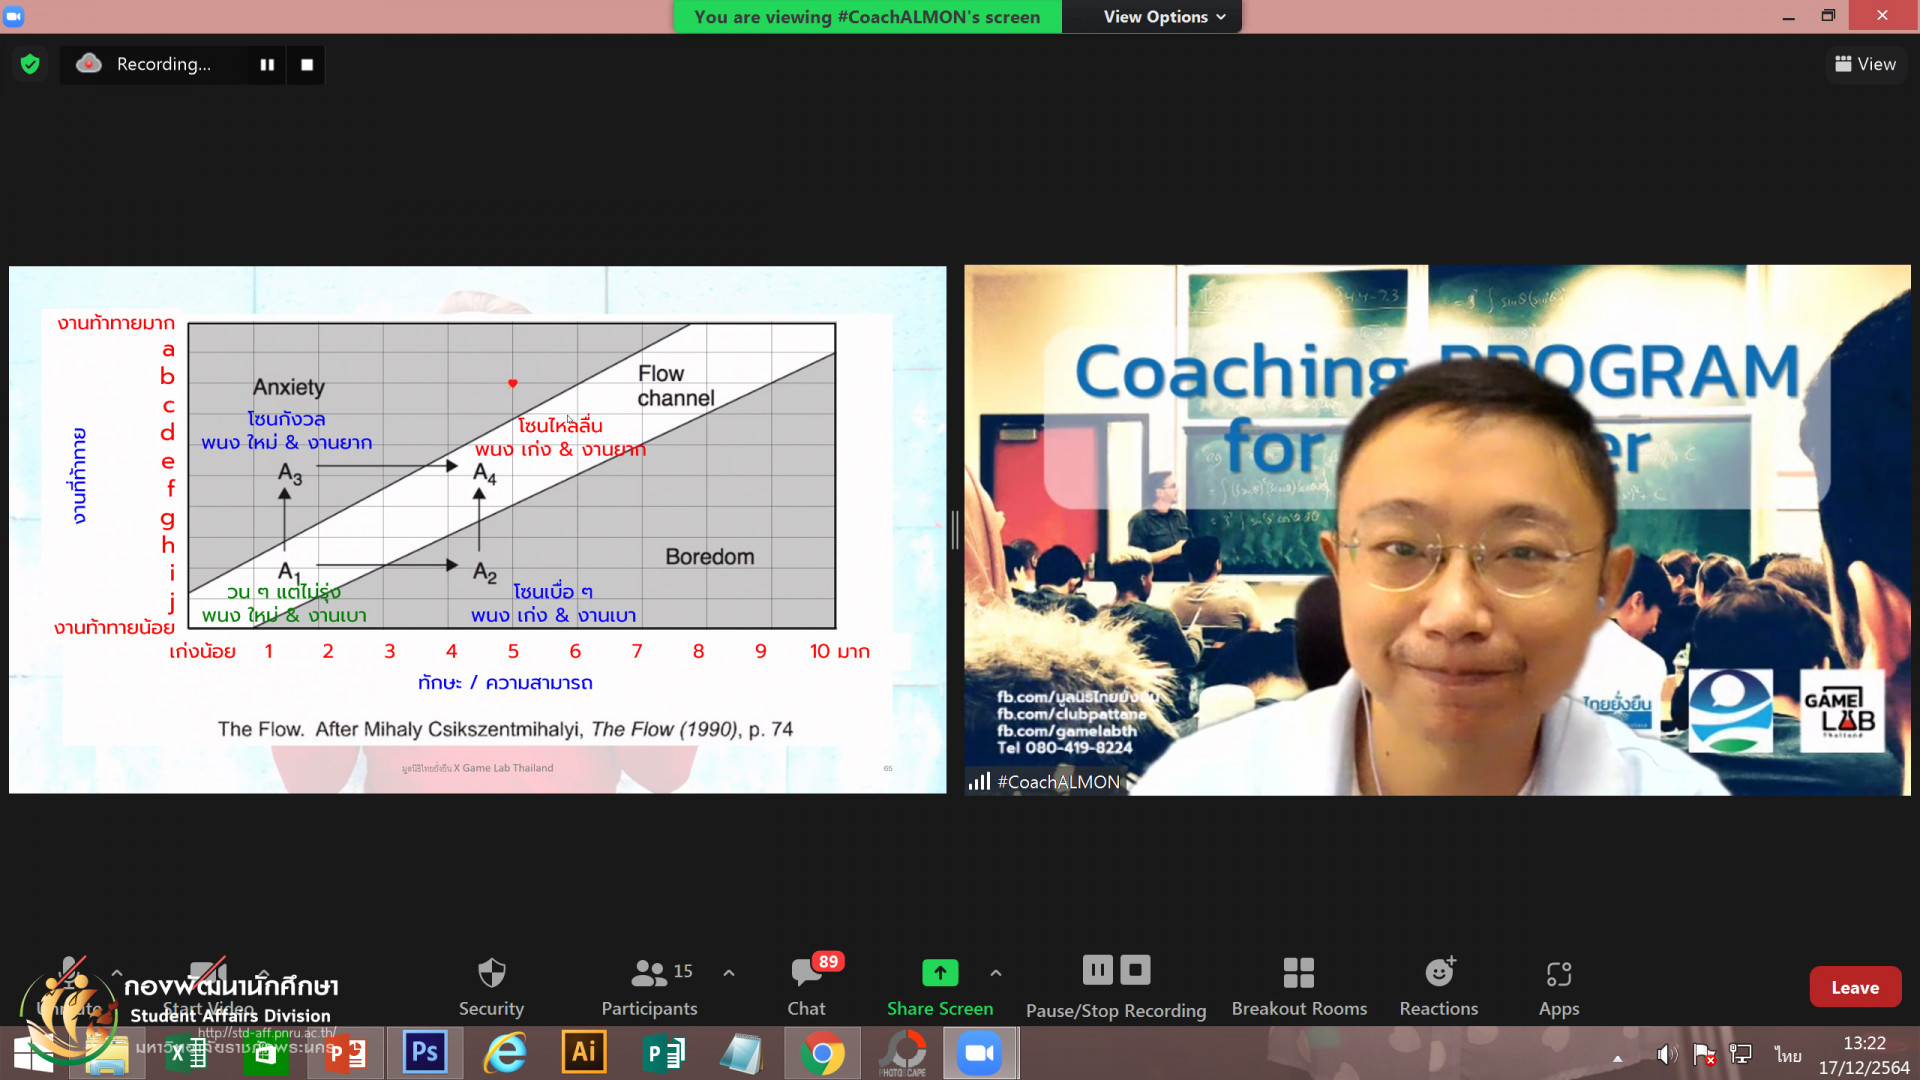This screenshot has height=1080, width=1920.
Task: Expand the Participants options chevron
Action: 729,973
